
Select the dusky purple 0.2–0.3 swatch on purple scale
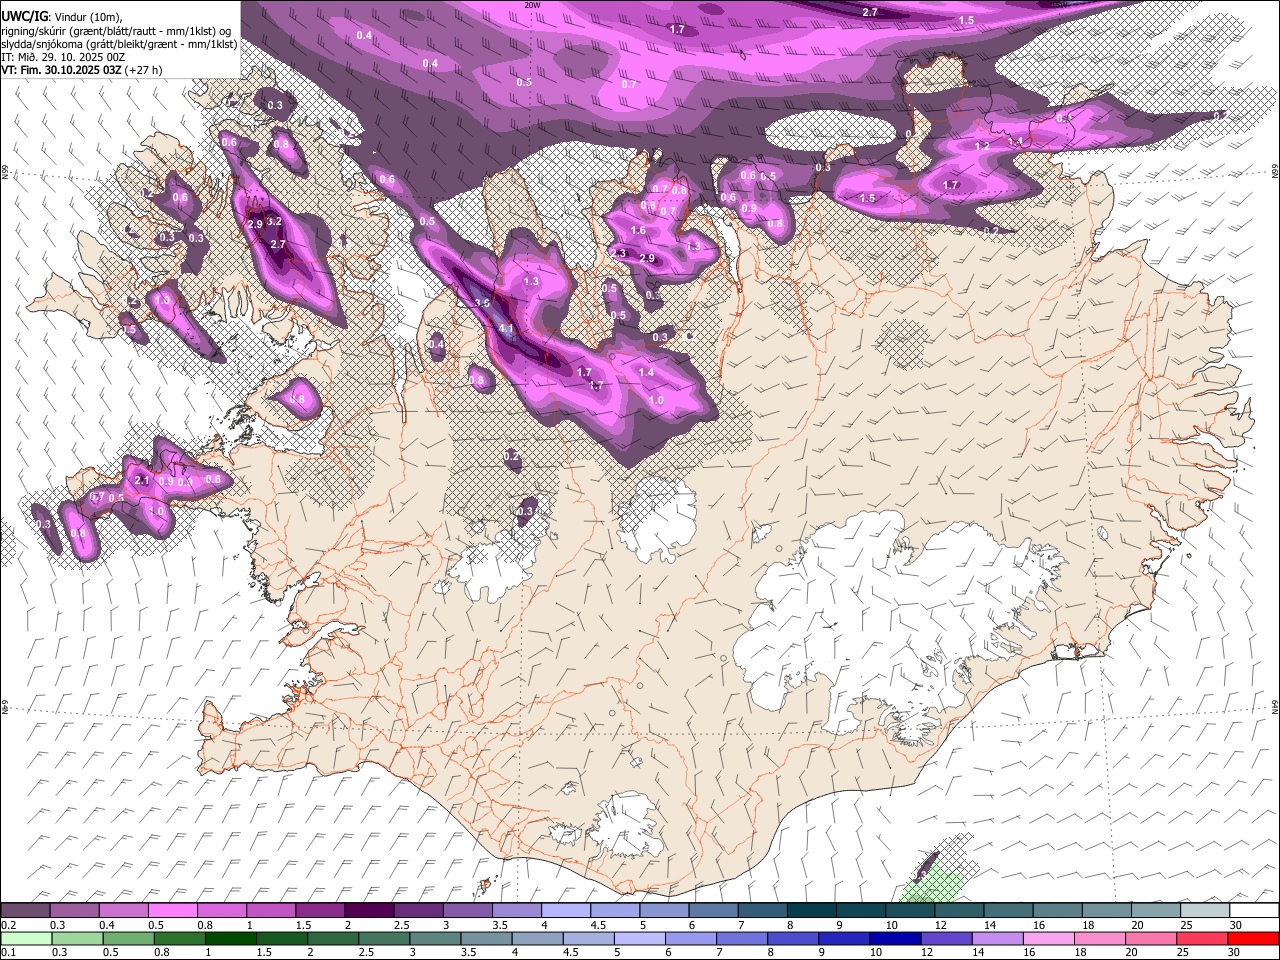[24, 911]
